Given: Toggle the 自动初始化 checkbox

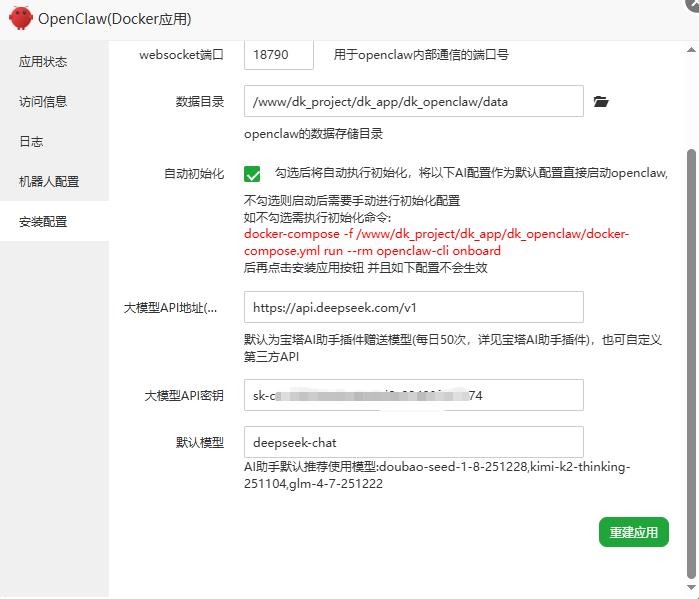Looking at the screenshot, I should click(x=252, y=174).
